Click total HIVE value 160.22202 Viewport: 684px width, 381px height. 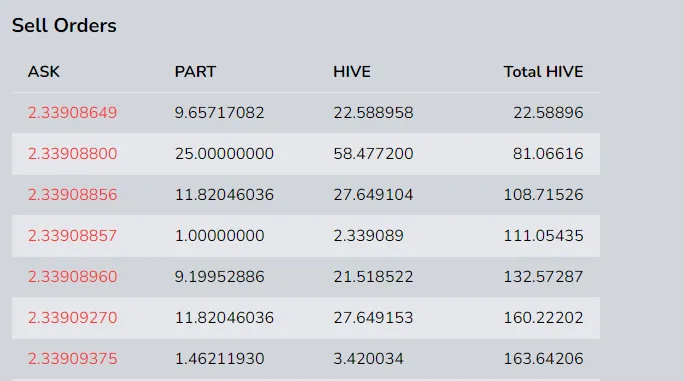click(544, 318)
